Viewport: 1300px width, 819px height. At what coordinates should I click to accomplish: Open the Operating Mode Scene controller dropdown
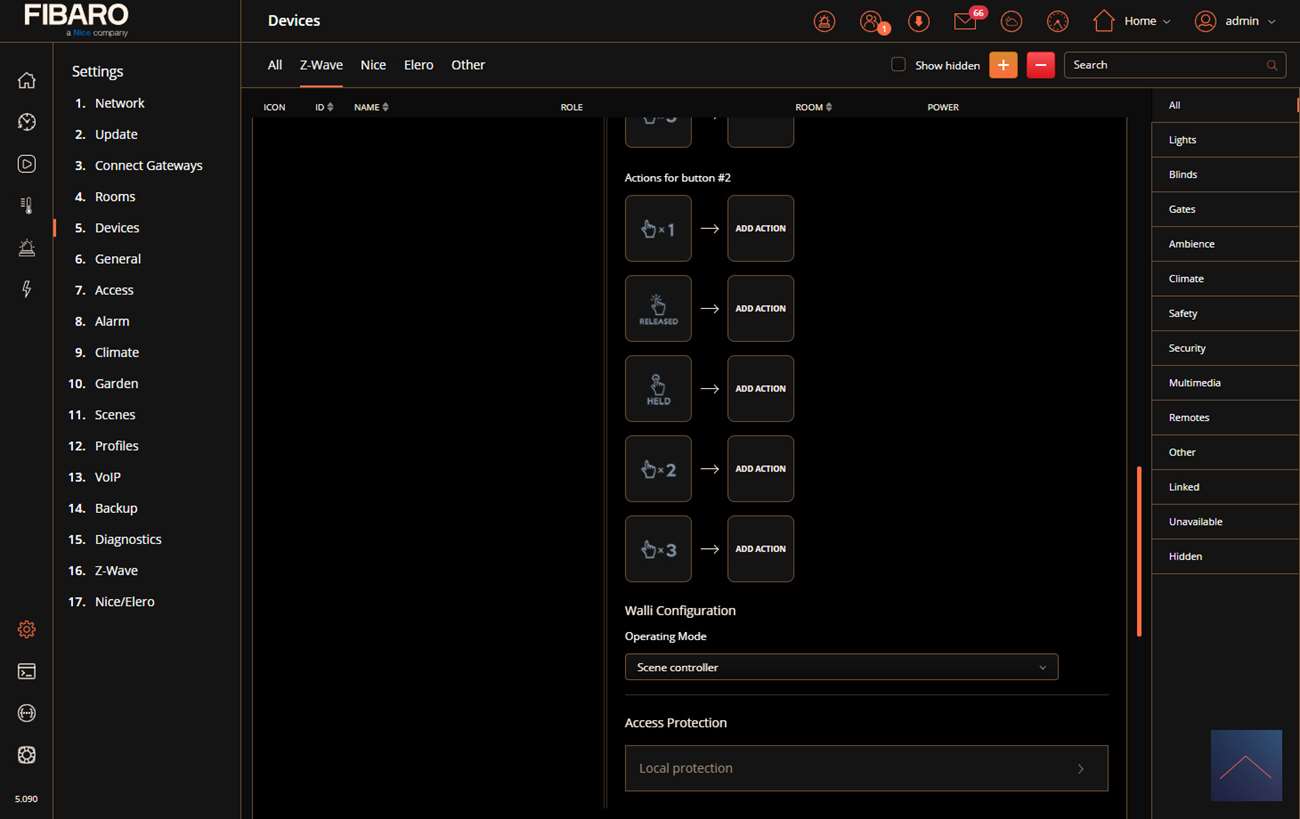click(840, 667)
